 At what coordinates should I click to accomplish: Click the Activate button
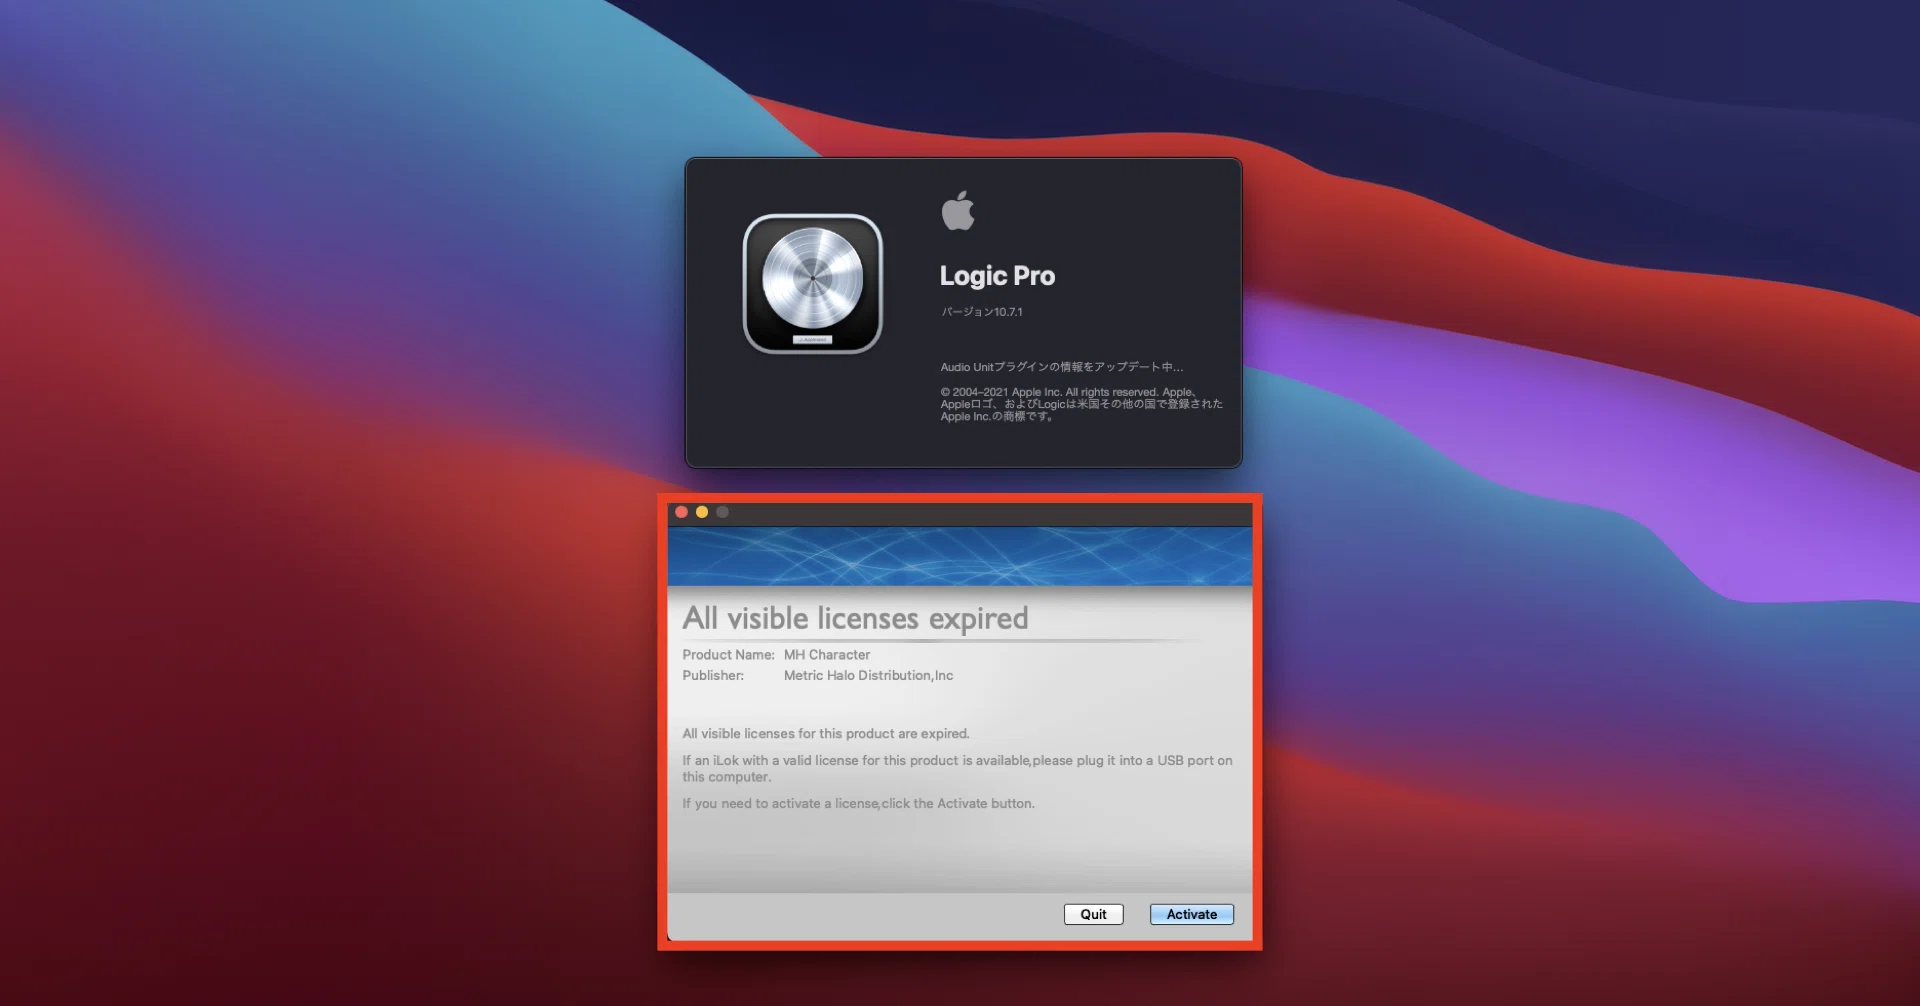pyautogui.click(x=1191, y=914)
